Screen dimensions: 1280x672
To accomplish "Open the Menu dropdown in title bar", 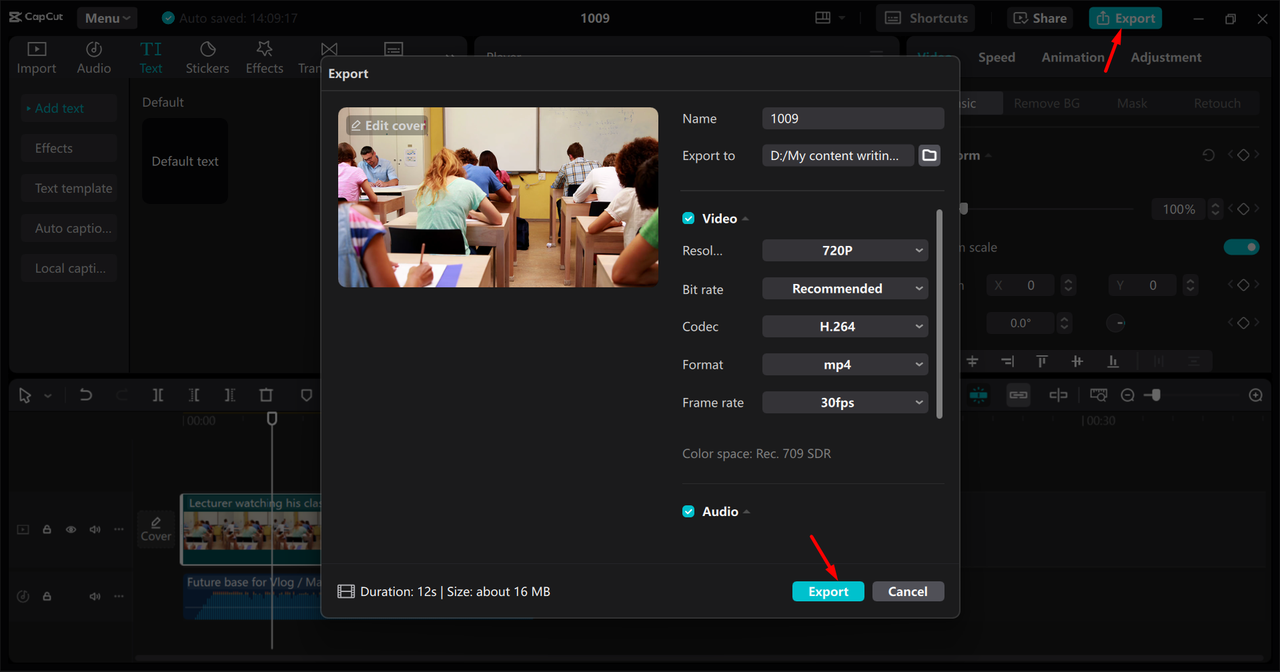I will tap(107, 18).
